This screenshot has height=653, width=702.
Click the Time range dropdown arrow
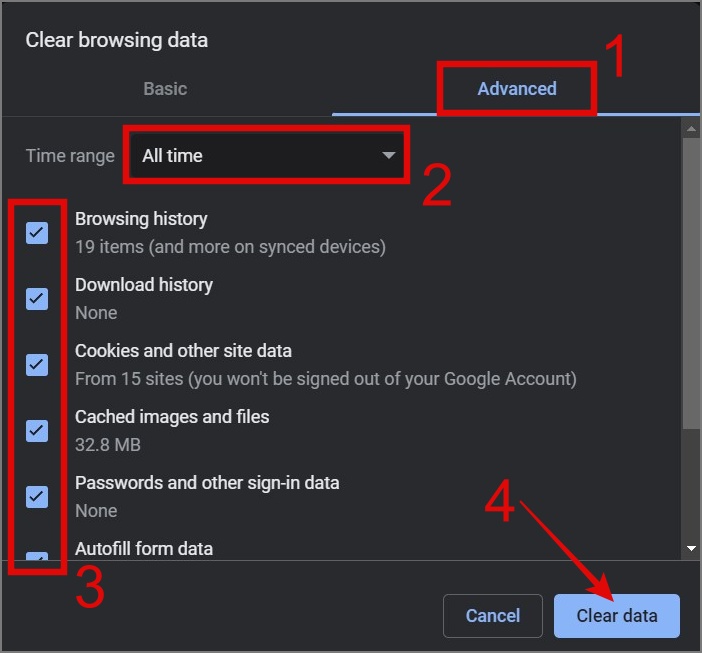(x=388, y=155)
